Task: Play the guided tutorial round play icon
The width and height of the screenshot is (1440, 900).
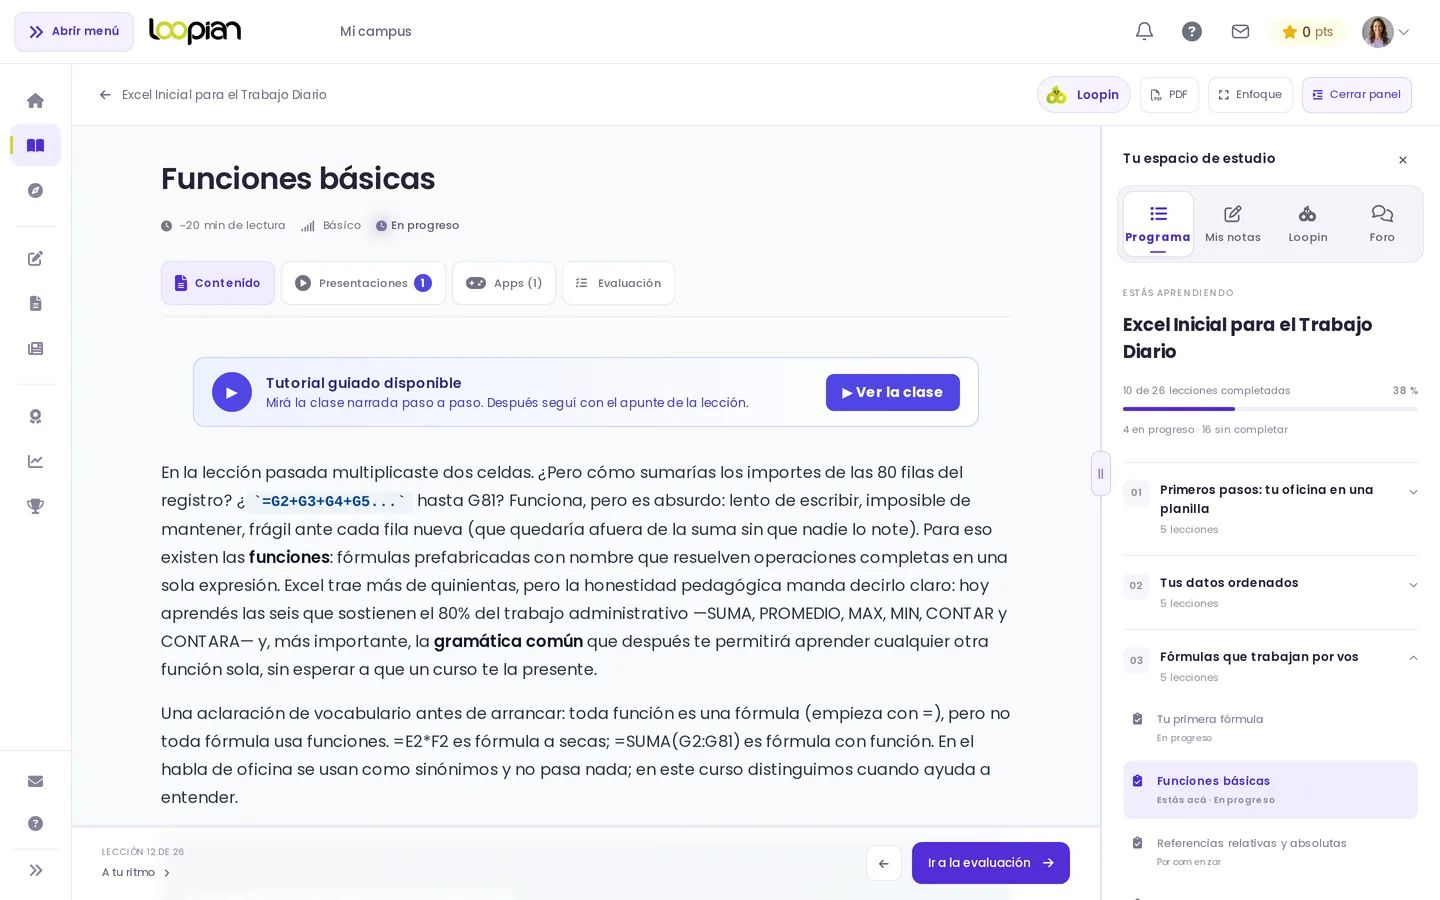Action: tap(232, 392)
